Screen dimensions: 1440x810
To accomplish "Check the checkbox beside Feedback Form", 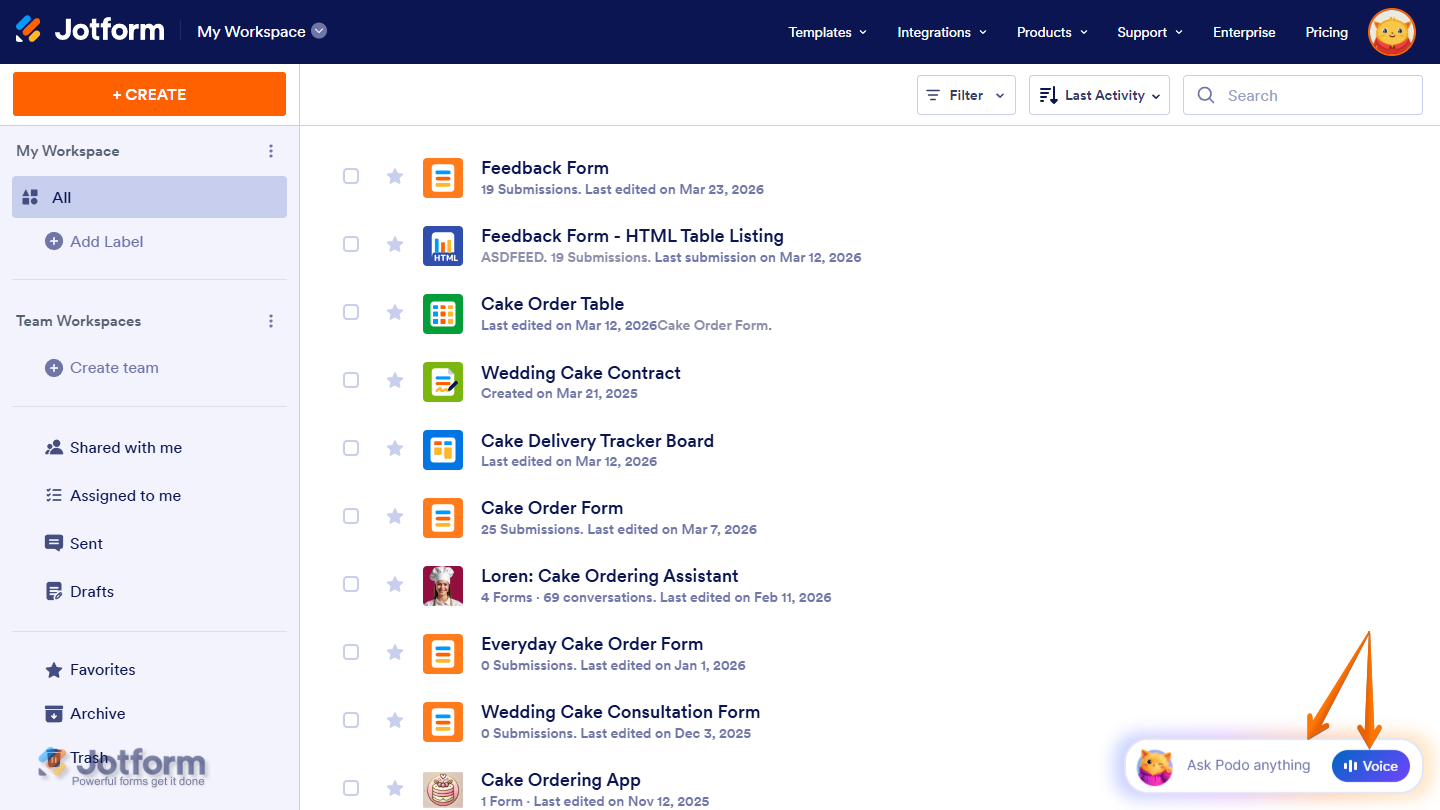I will (x=351, y=176).
